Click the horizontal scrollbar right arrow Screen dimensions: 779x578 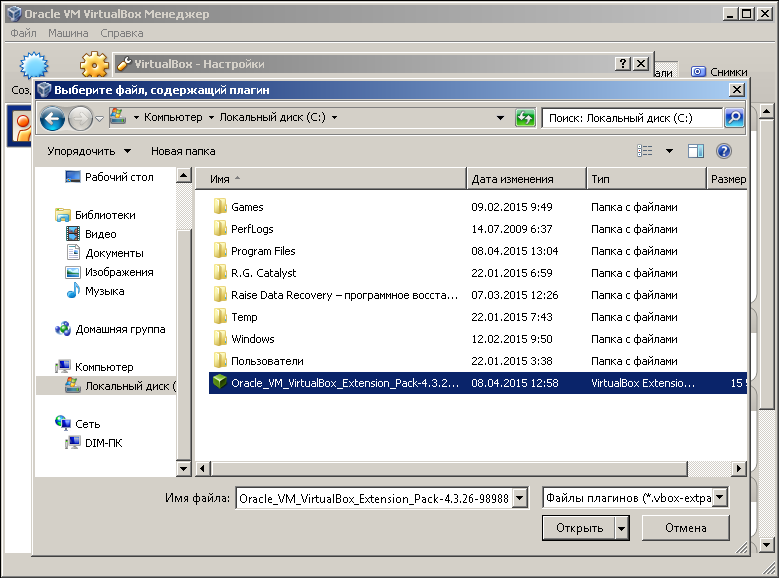click(739, 468)
